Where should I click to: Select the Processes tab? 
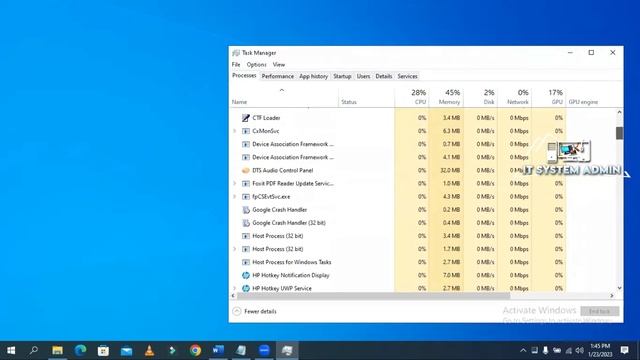click(x=244, y=76)
